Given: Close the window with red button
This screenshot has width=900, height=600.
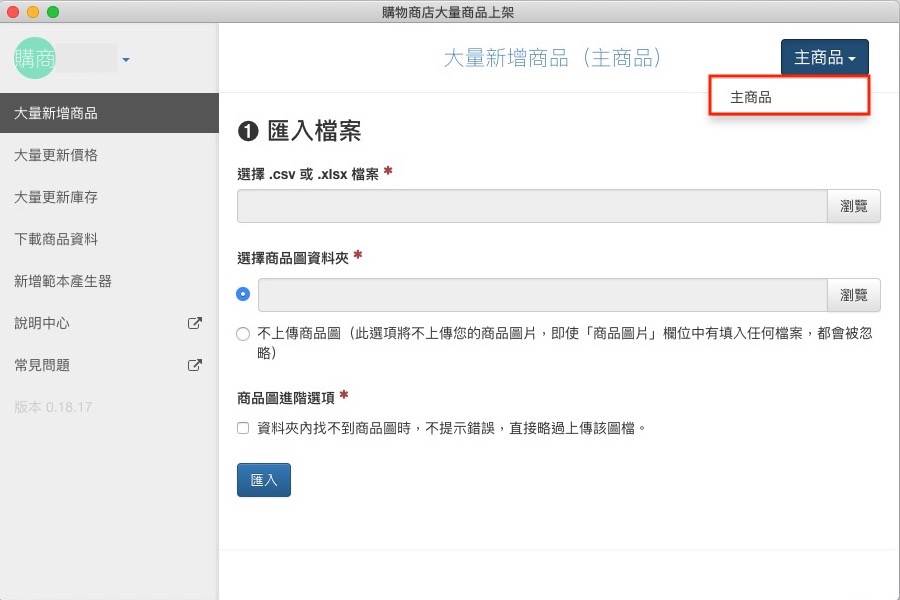Looking at the screenshot, I should click(13, 11).
